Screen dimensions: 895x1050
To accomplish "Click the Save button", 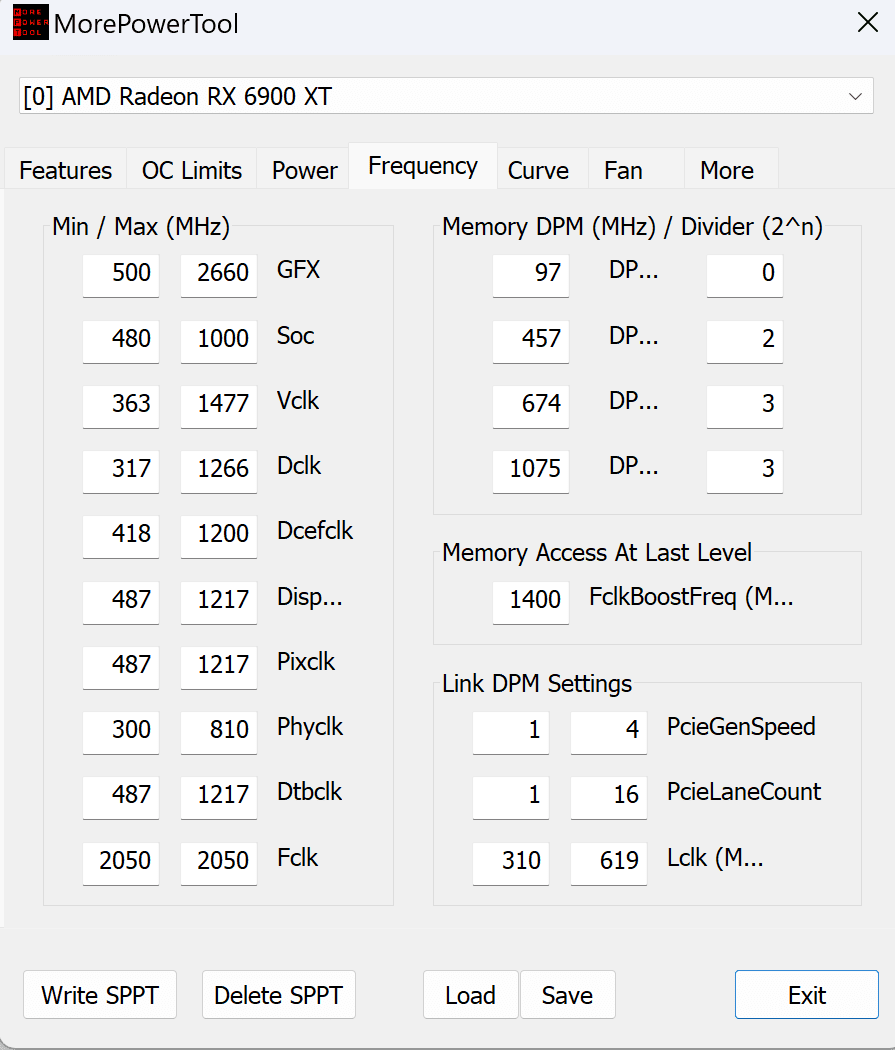I will pos(568,994).
